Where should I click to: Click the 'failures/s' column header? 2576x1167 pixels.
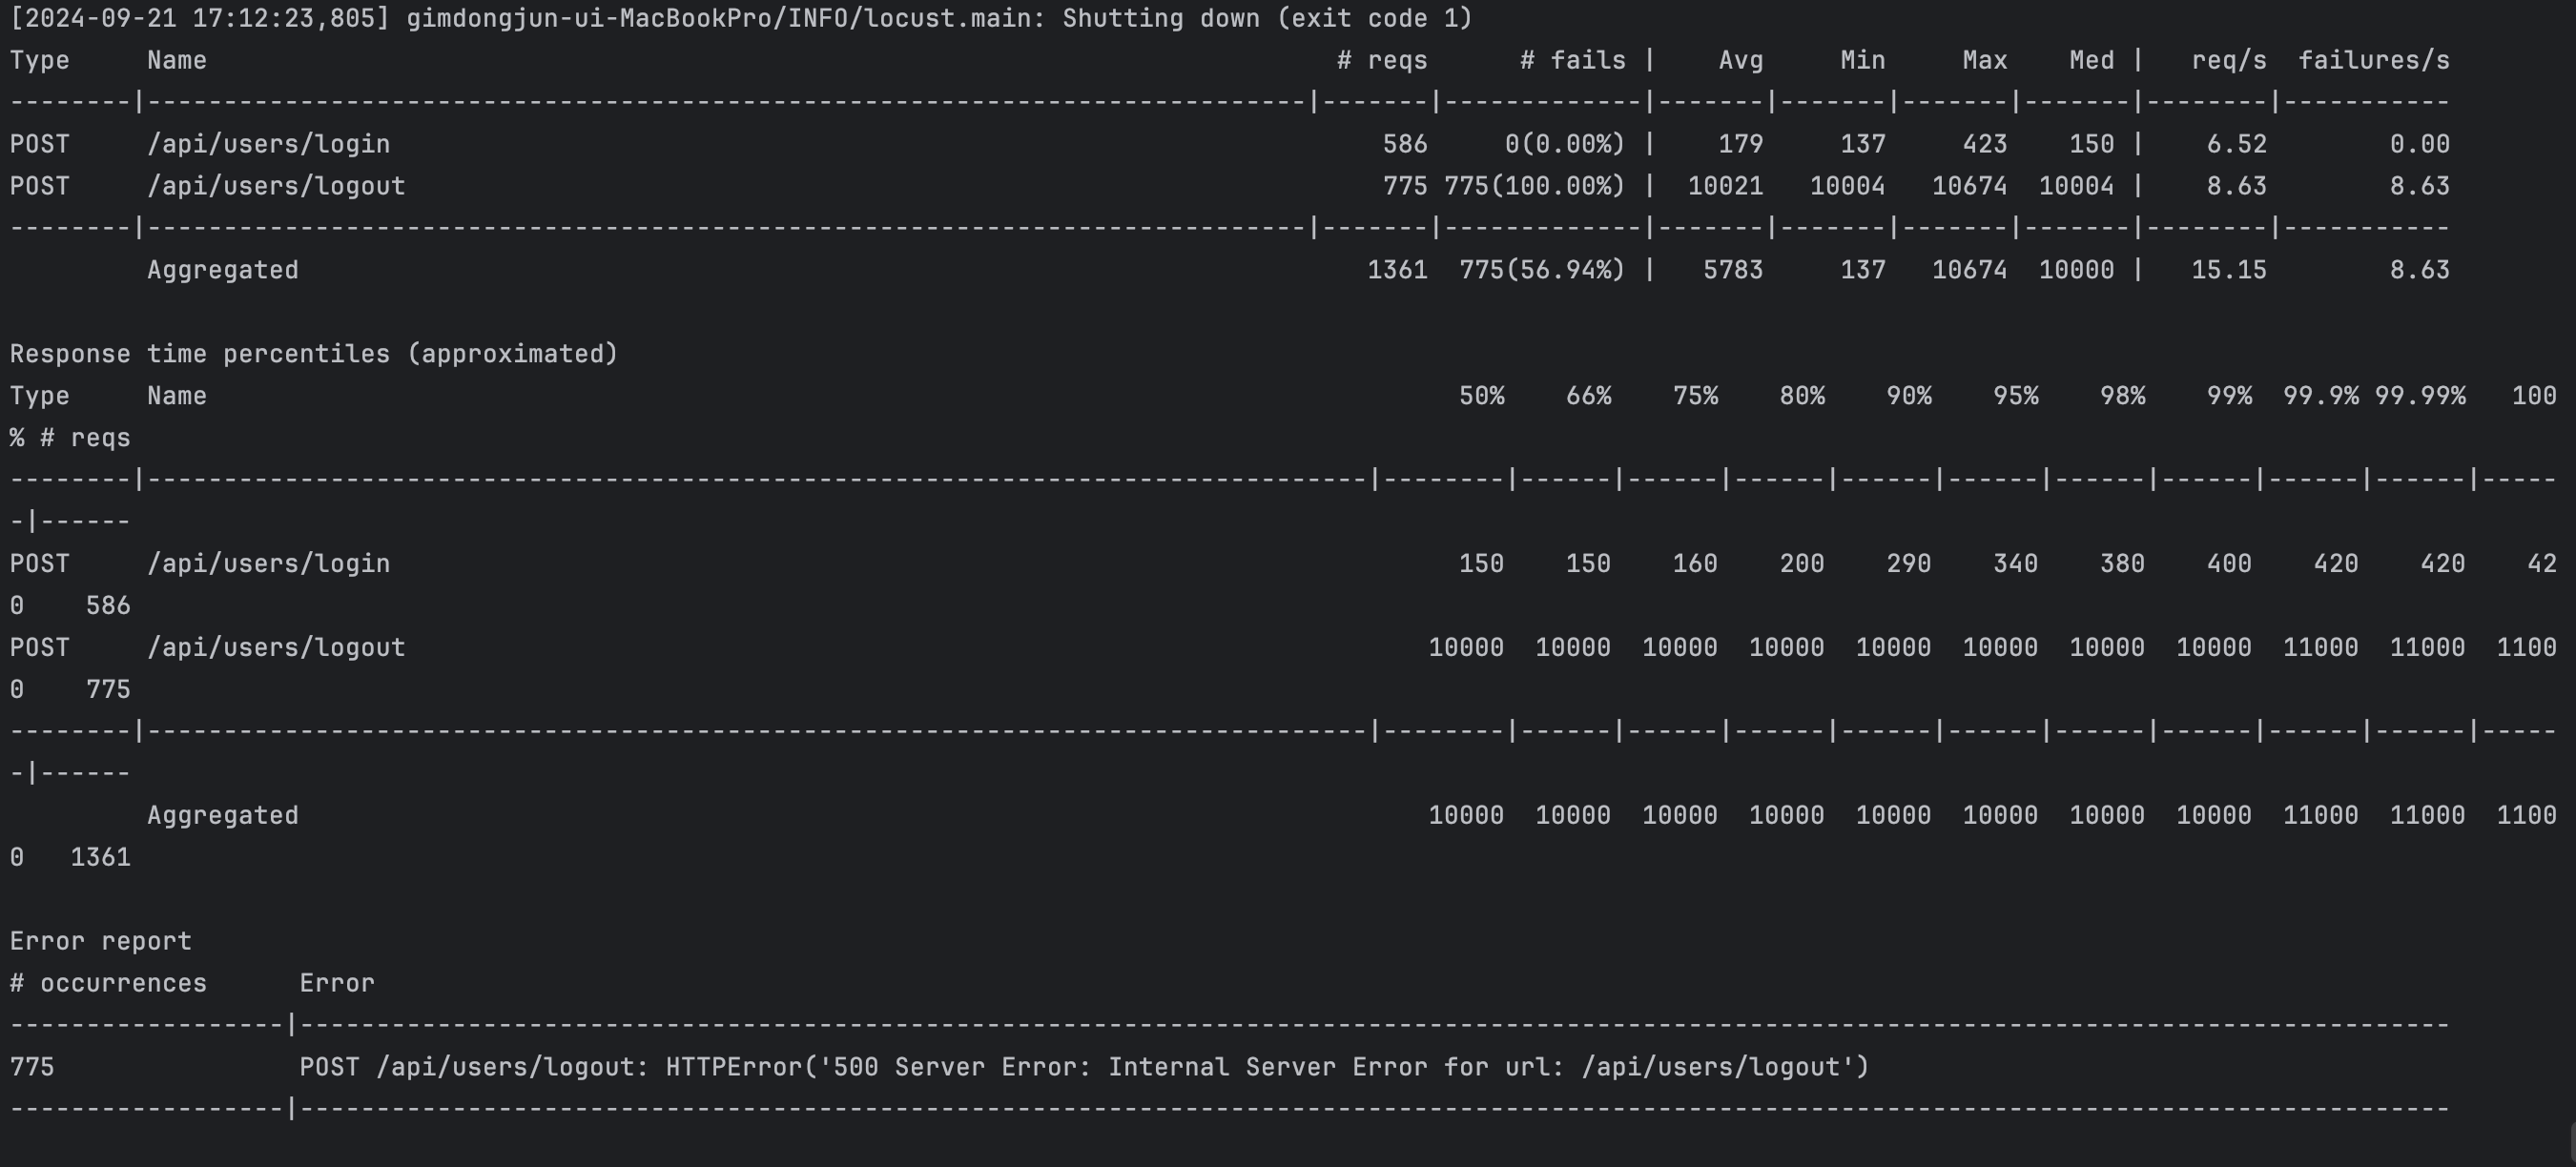click(2373, 60)
